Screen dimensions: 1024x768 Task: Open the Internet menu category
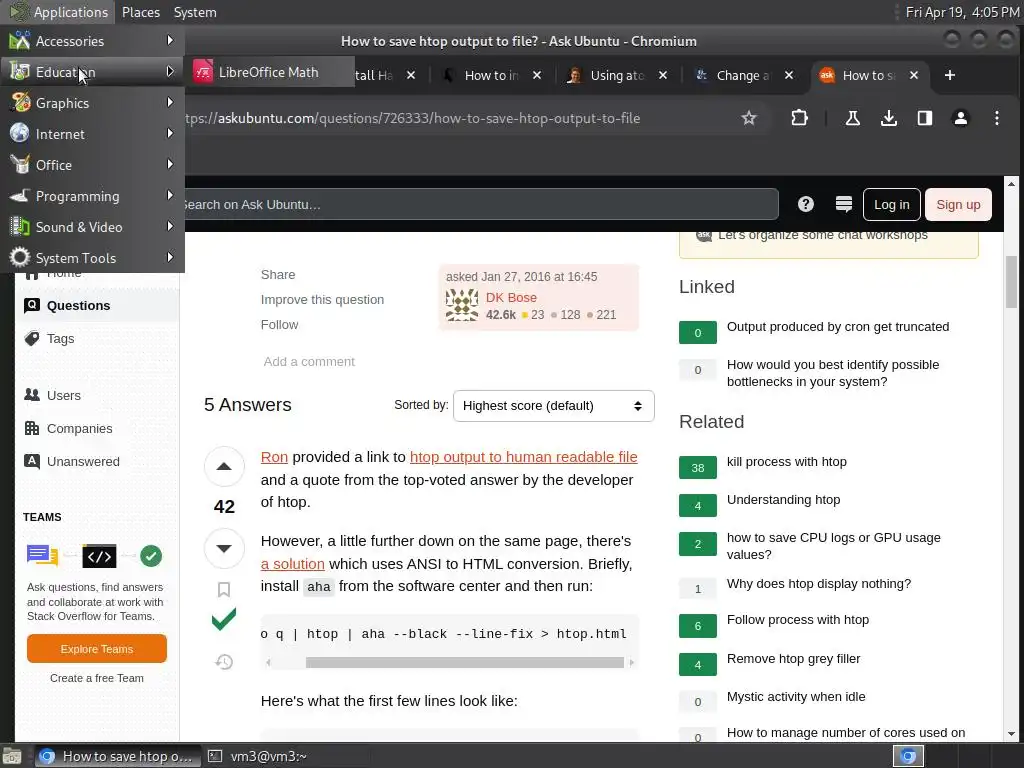[x=92, y=134]
